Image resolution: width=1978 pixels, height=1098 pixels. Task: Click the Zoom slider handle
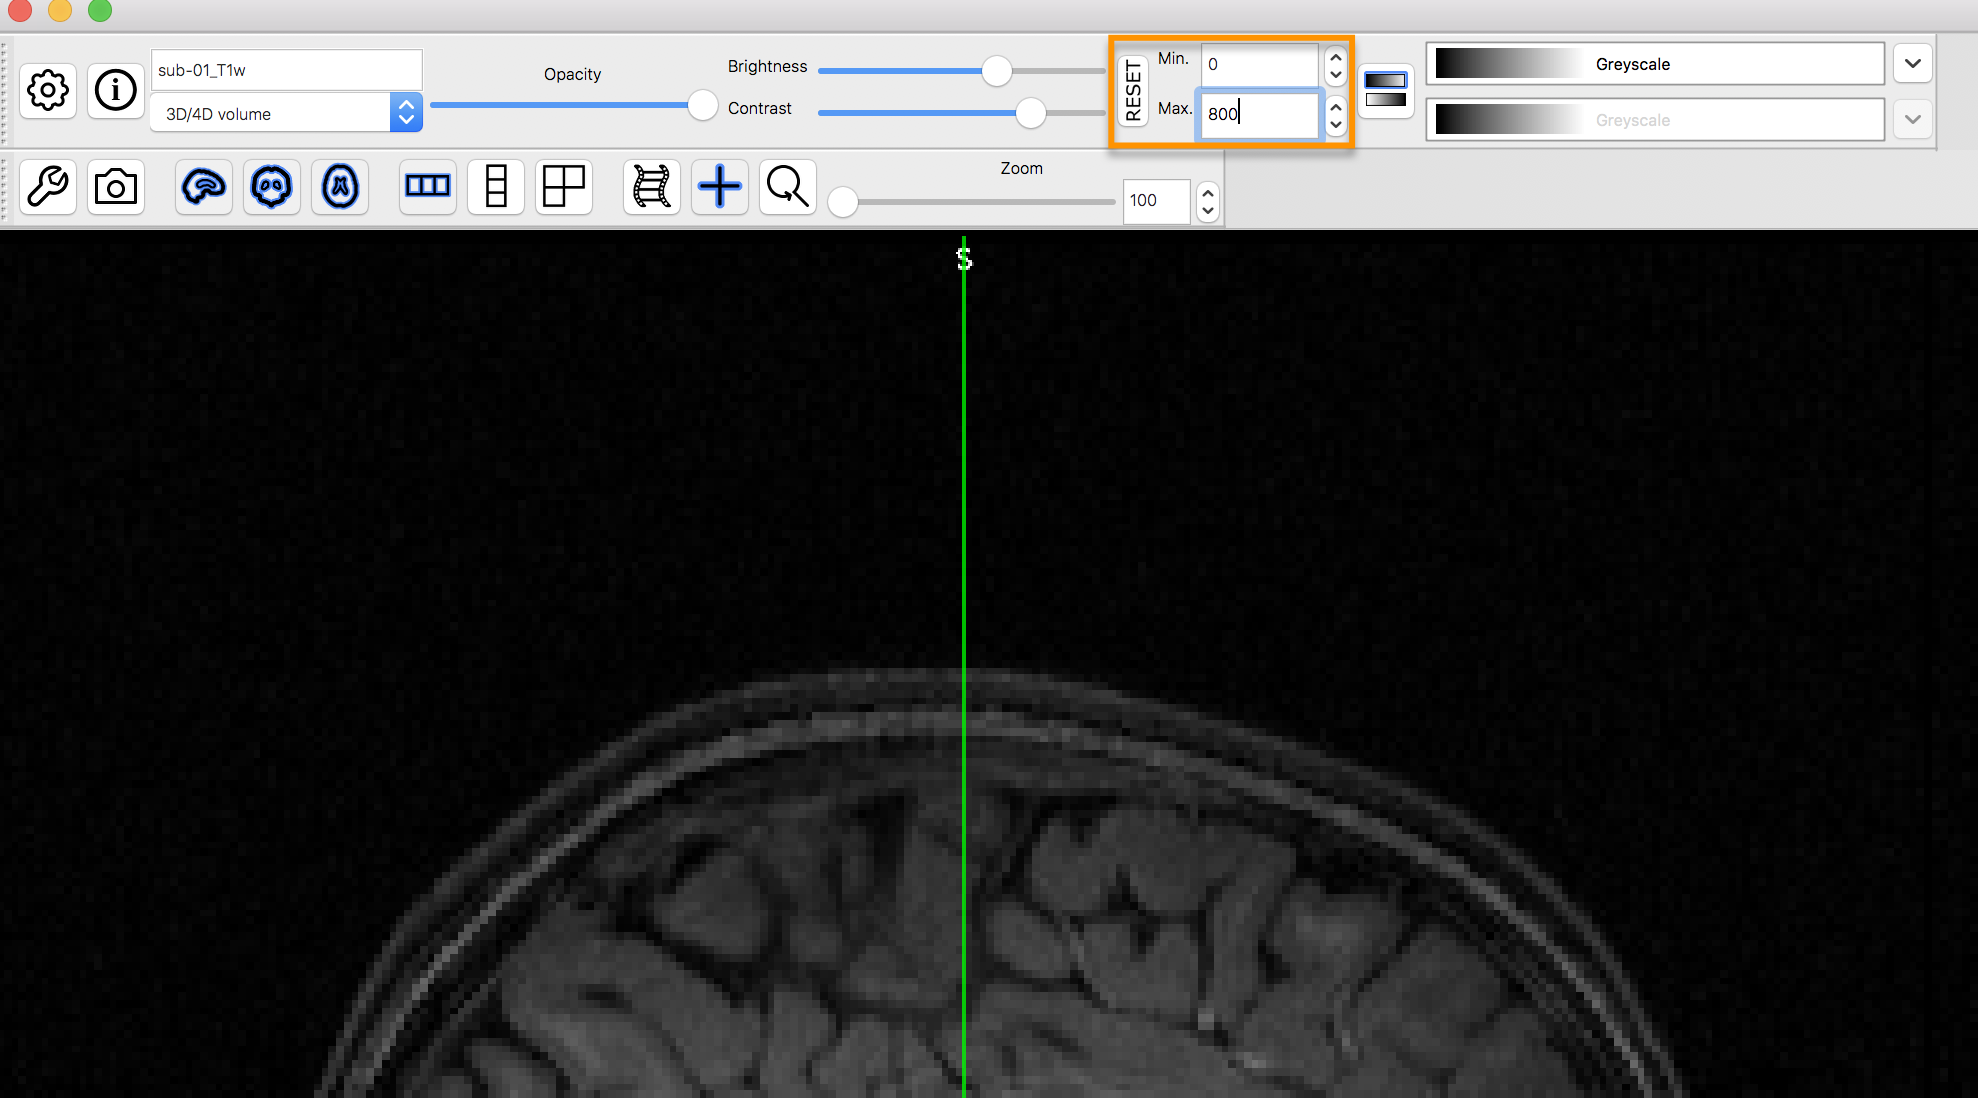843,202
